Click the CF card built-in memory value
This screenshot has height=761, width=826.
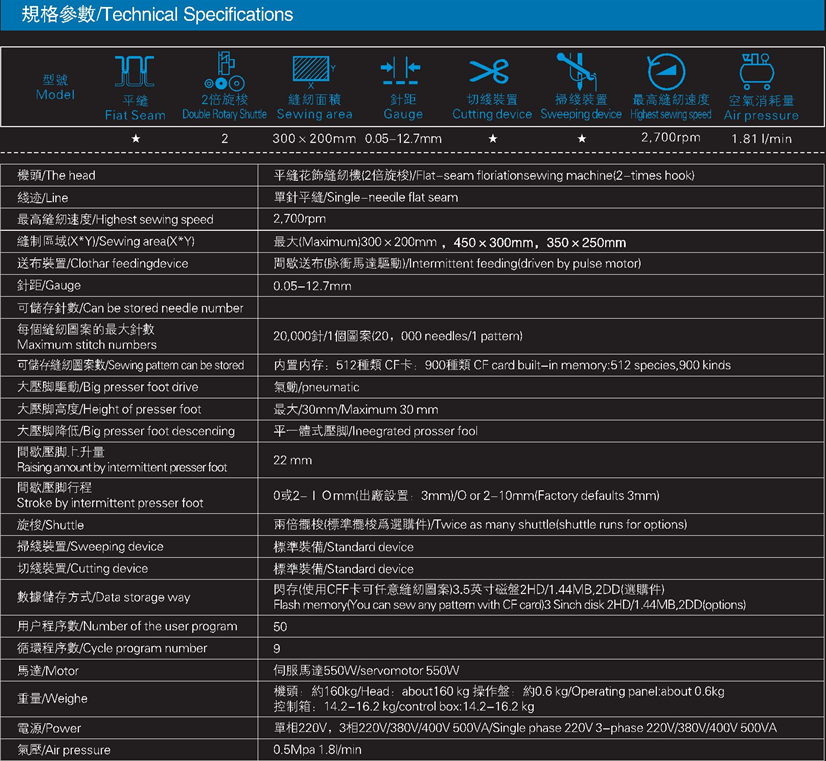click(x=502, y=365)
